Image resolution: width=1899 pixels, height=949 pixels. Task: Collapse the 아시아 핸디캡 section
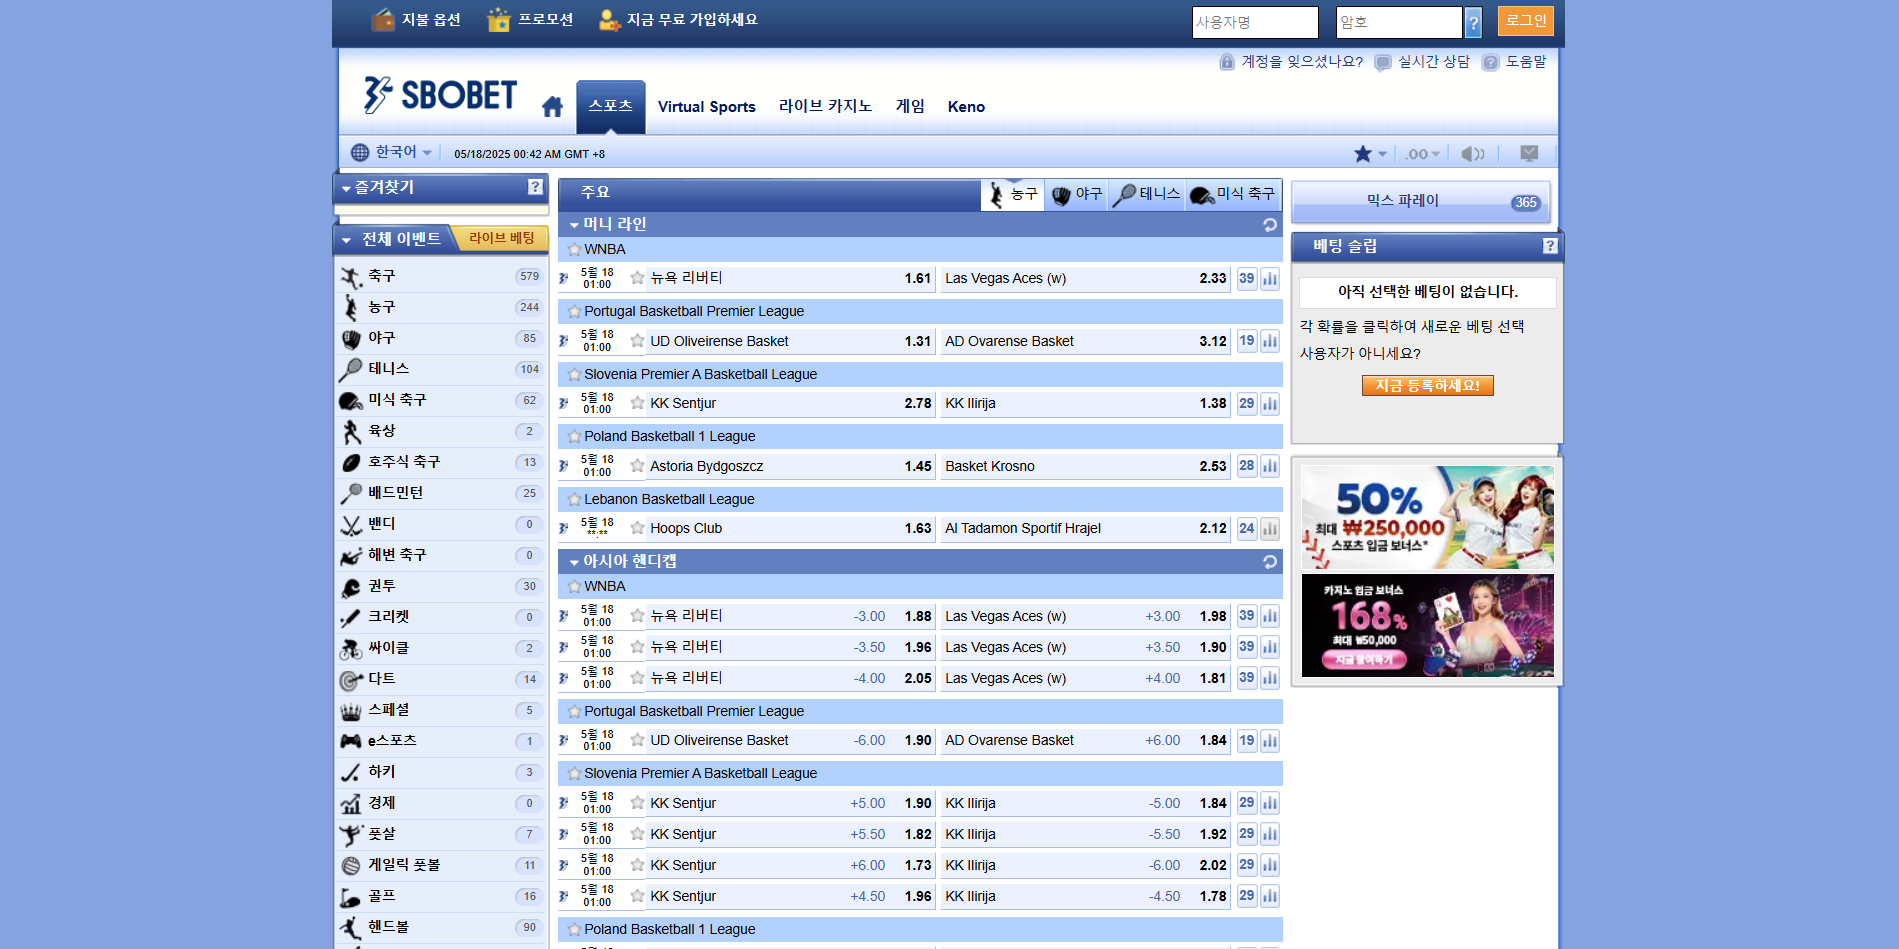point(574,562)
